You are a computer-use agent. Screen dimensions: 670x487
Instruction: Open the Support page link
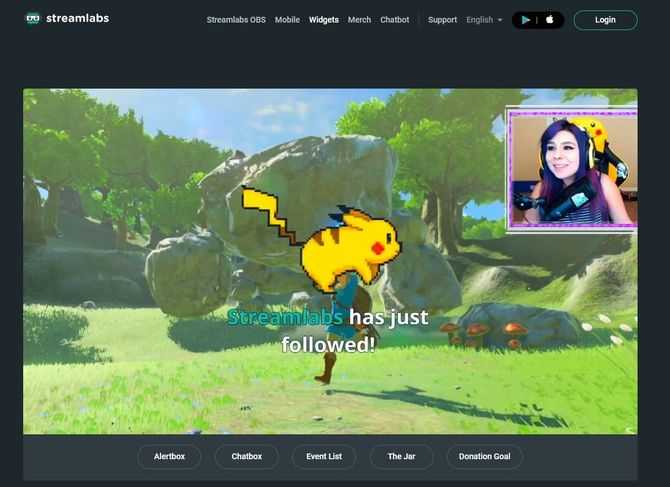[442, 20]
